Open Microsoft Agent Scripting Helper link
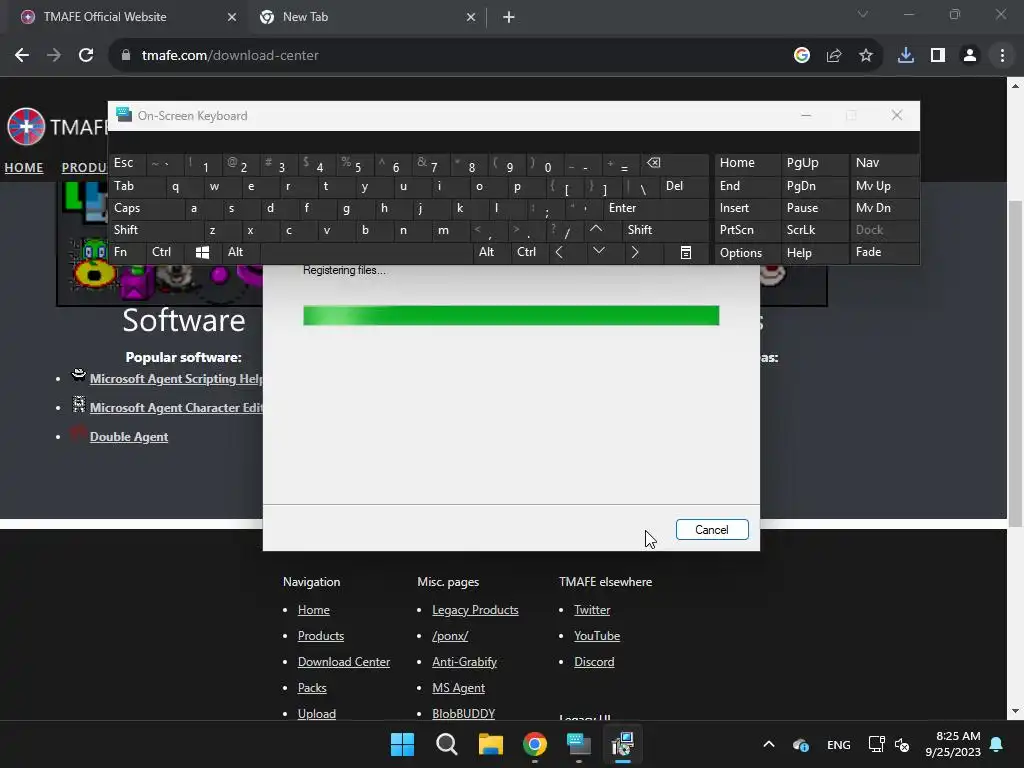 pos(176,379)
